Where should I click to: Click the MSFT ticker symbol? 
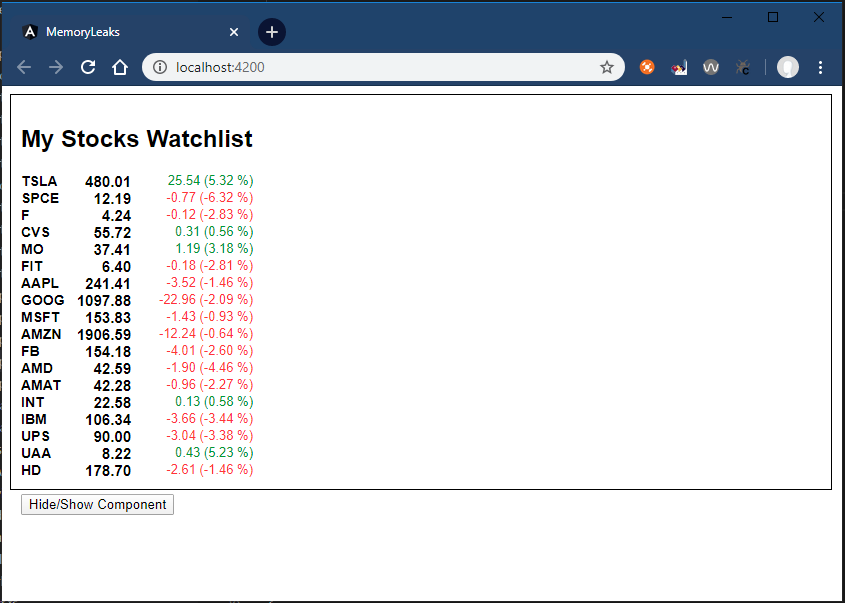tap(40, 317)
